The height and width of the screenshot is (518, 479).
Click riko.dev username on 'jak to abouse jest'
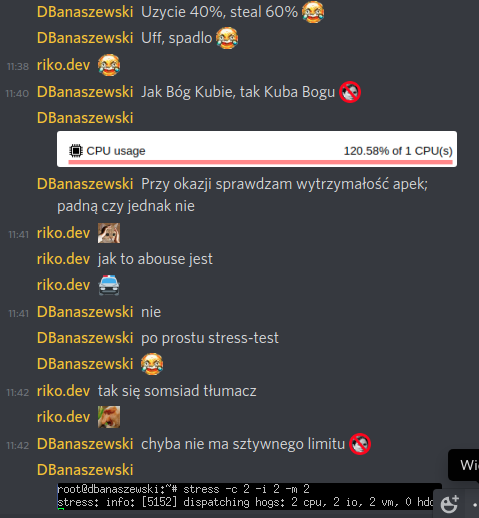[63, 259]
